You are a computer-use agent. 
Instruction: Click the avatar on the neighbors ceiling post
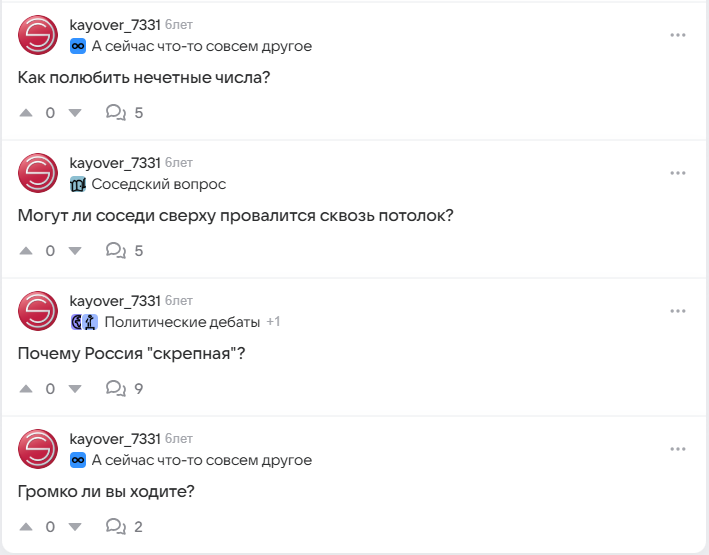pos(38,173)
